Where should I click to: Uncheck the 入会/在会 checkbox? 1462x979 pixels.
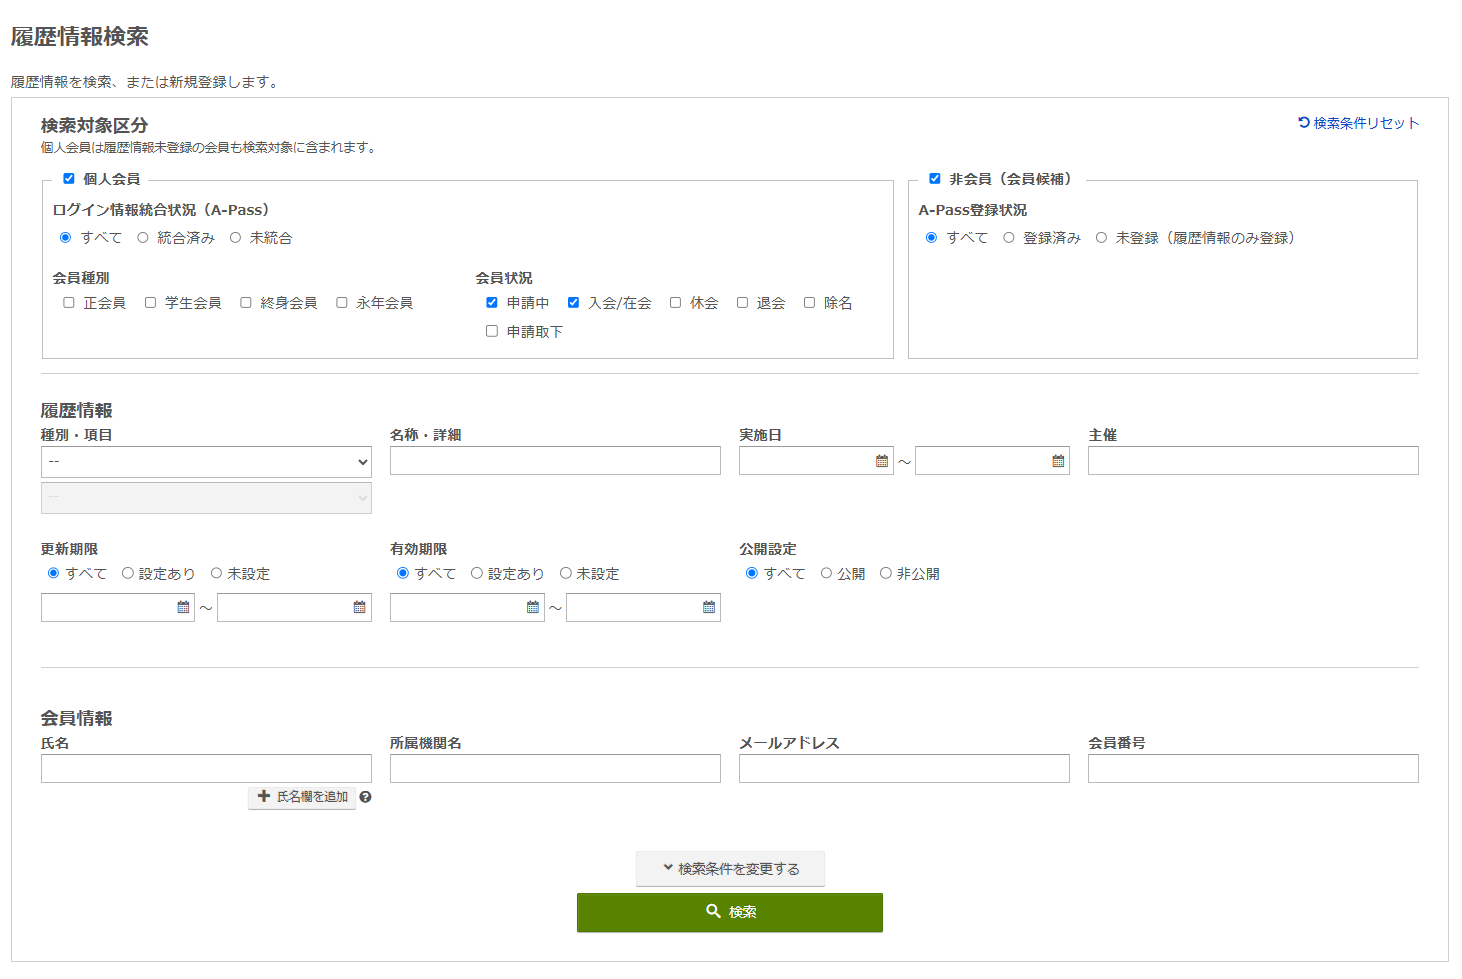[572, 302]
